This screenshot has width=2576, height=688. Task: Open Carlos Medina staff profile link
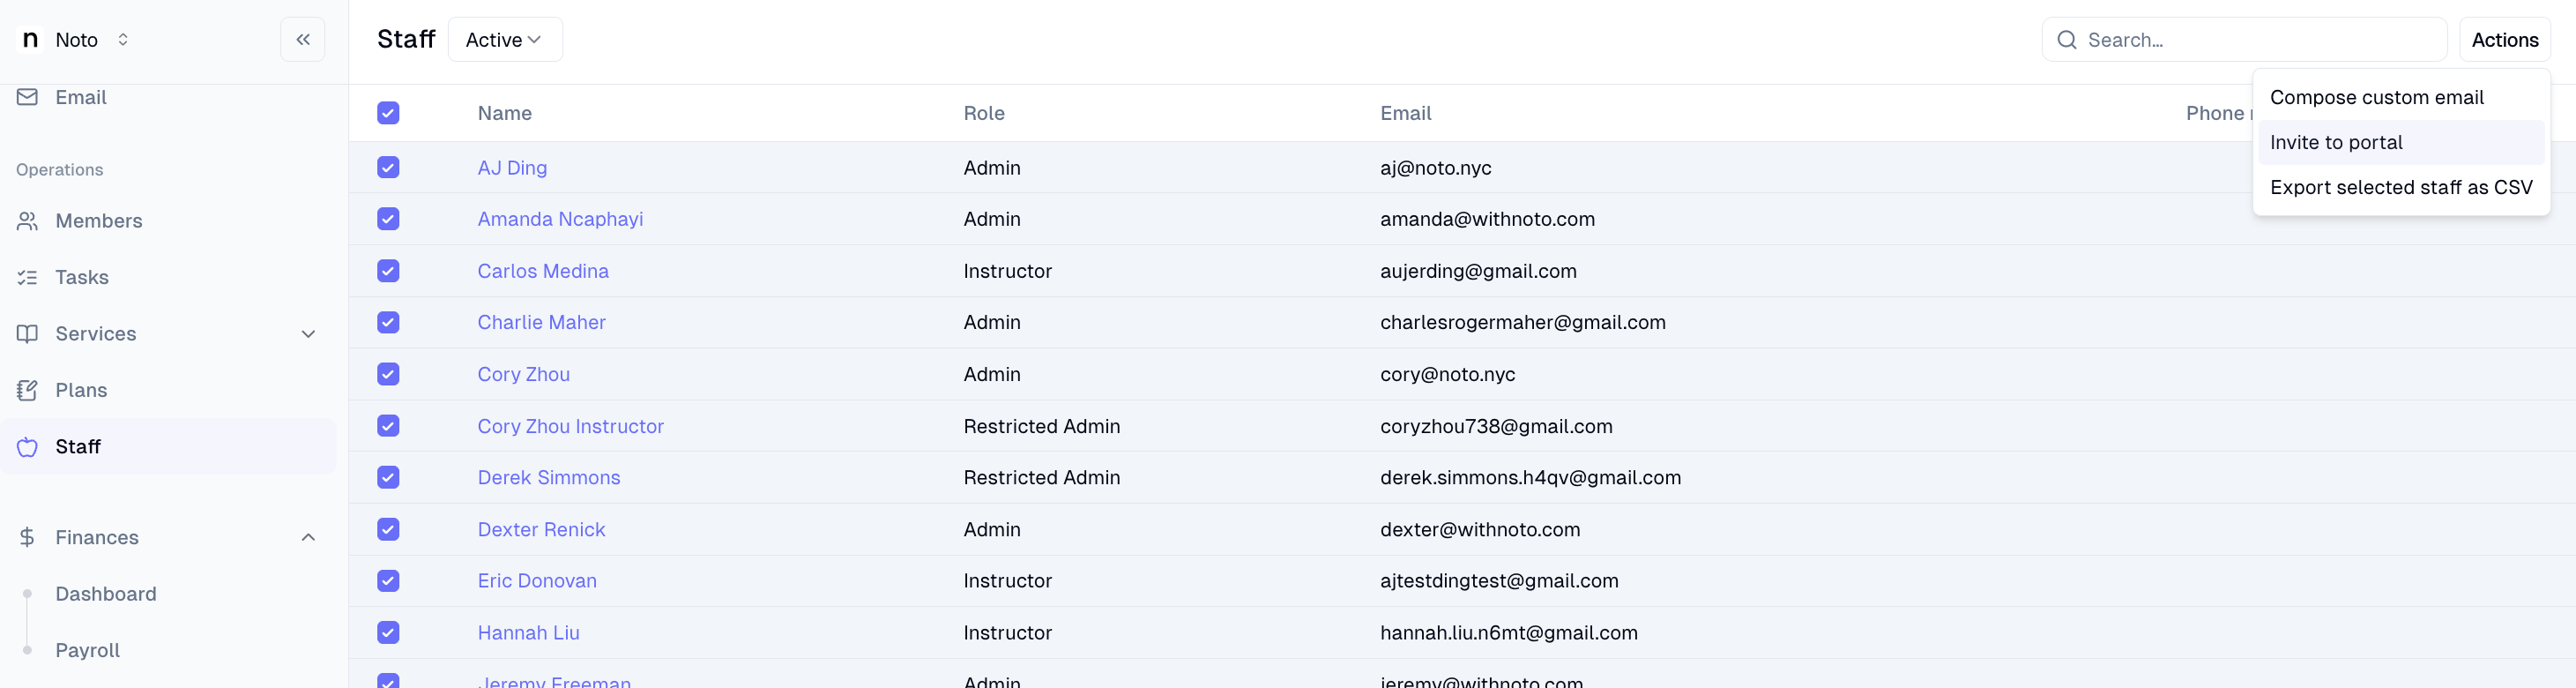pyautogui.click(x=543, y=271)
